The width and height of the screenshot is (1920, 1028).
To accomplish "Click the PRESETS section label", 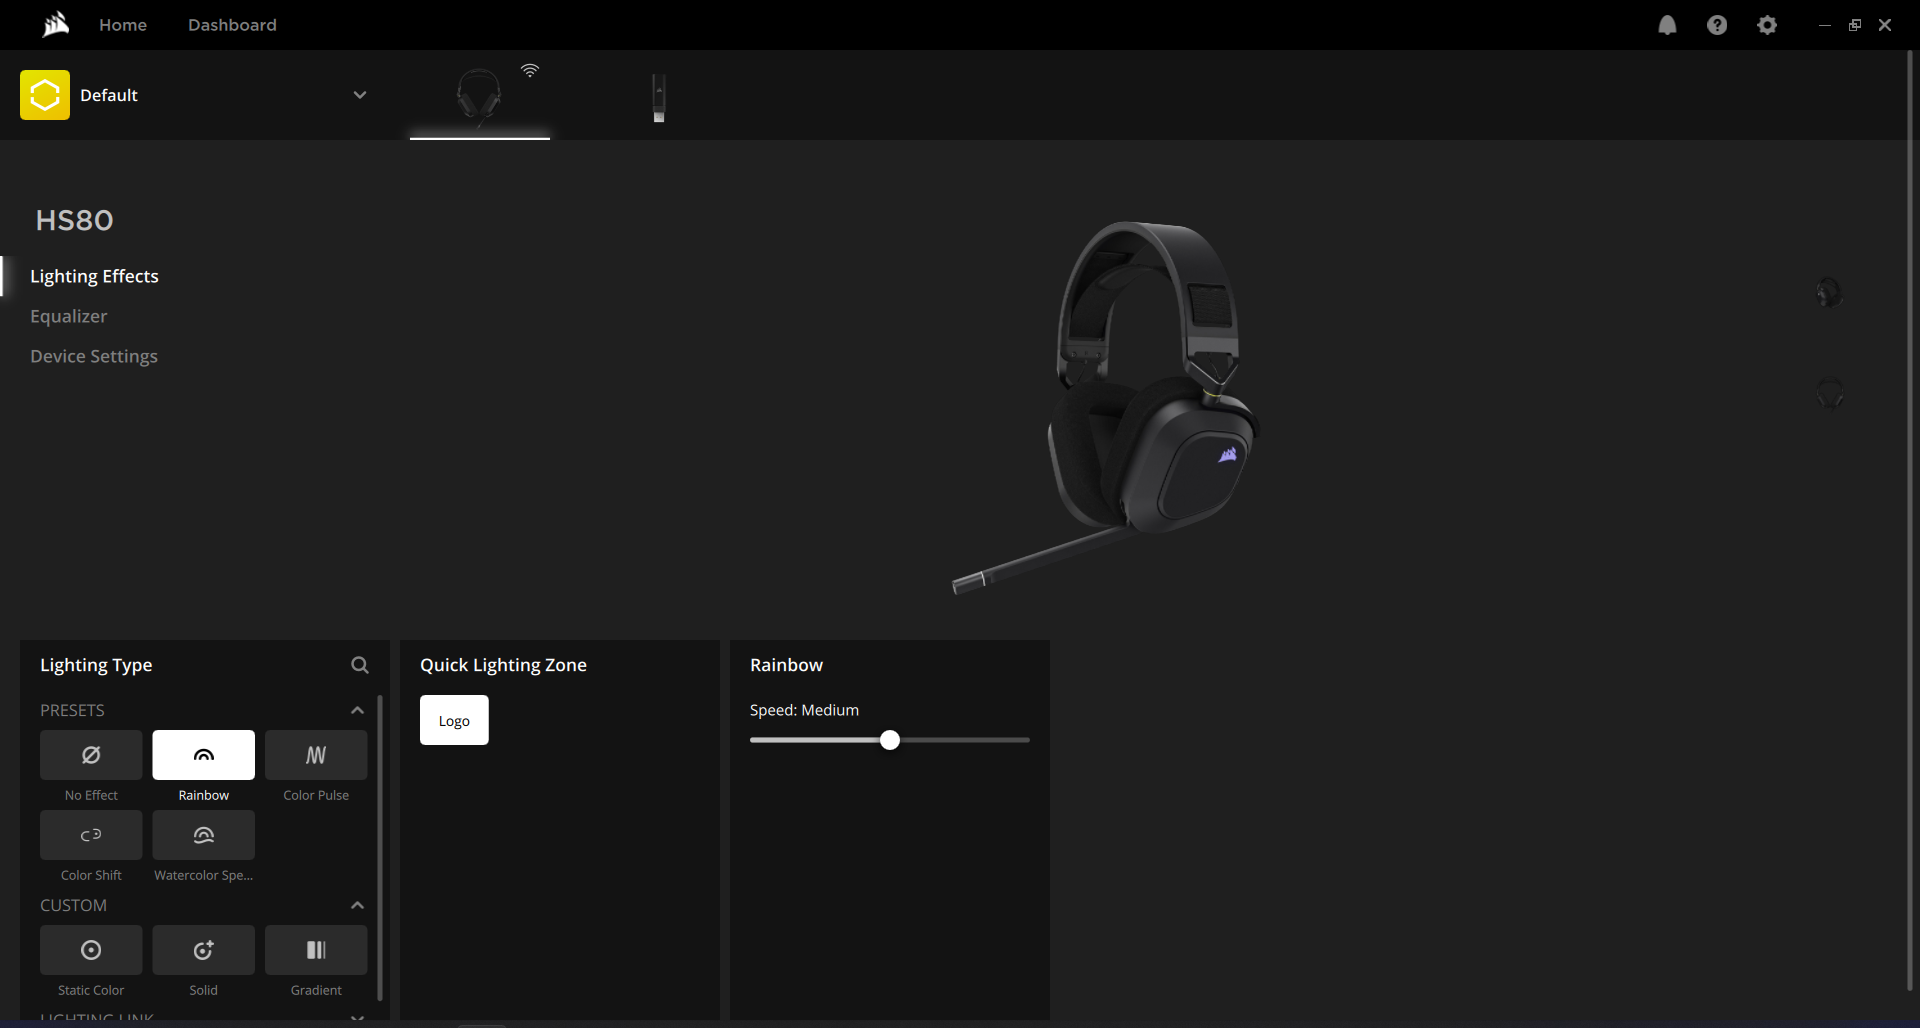I will (72, 710).
